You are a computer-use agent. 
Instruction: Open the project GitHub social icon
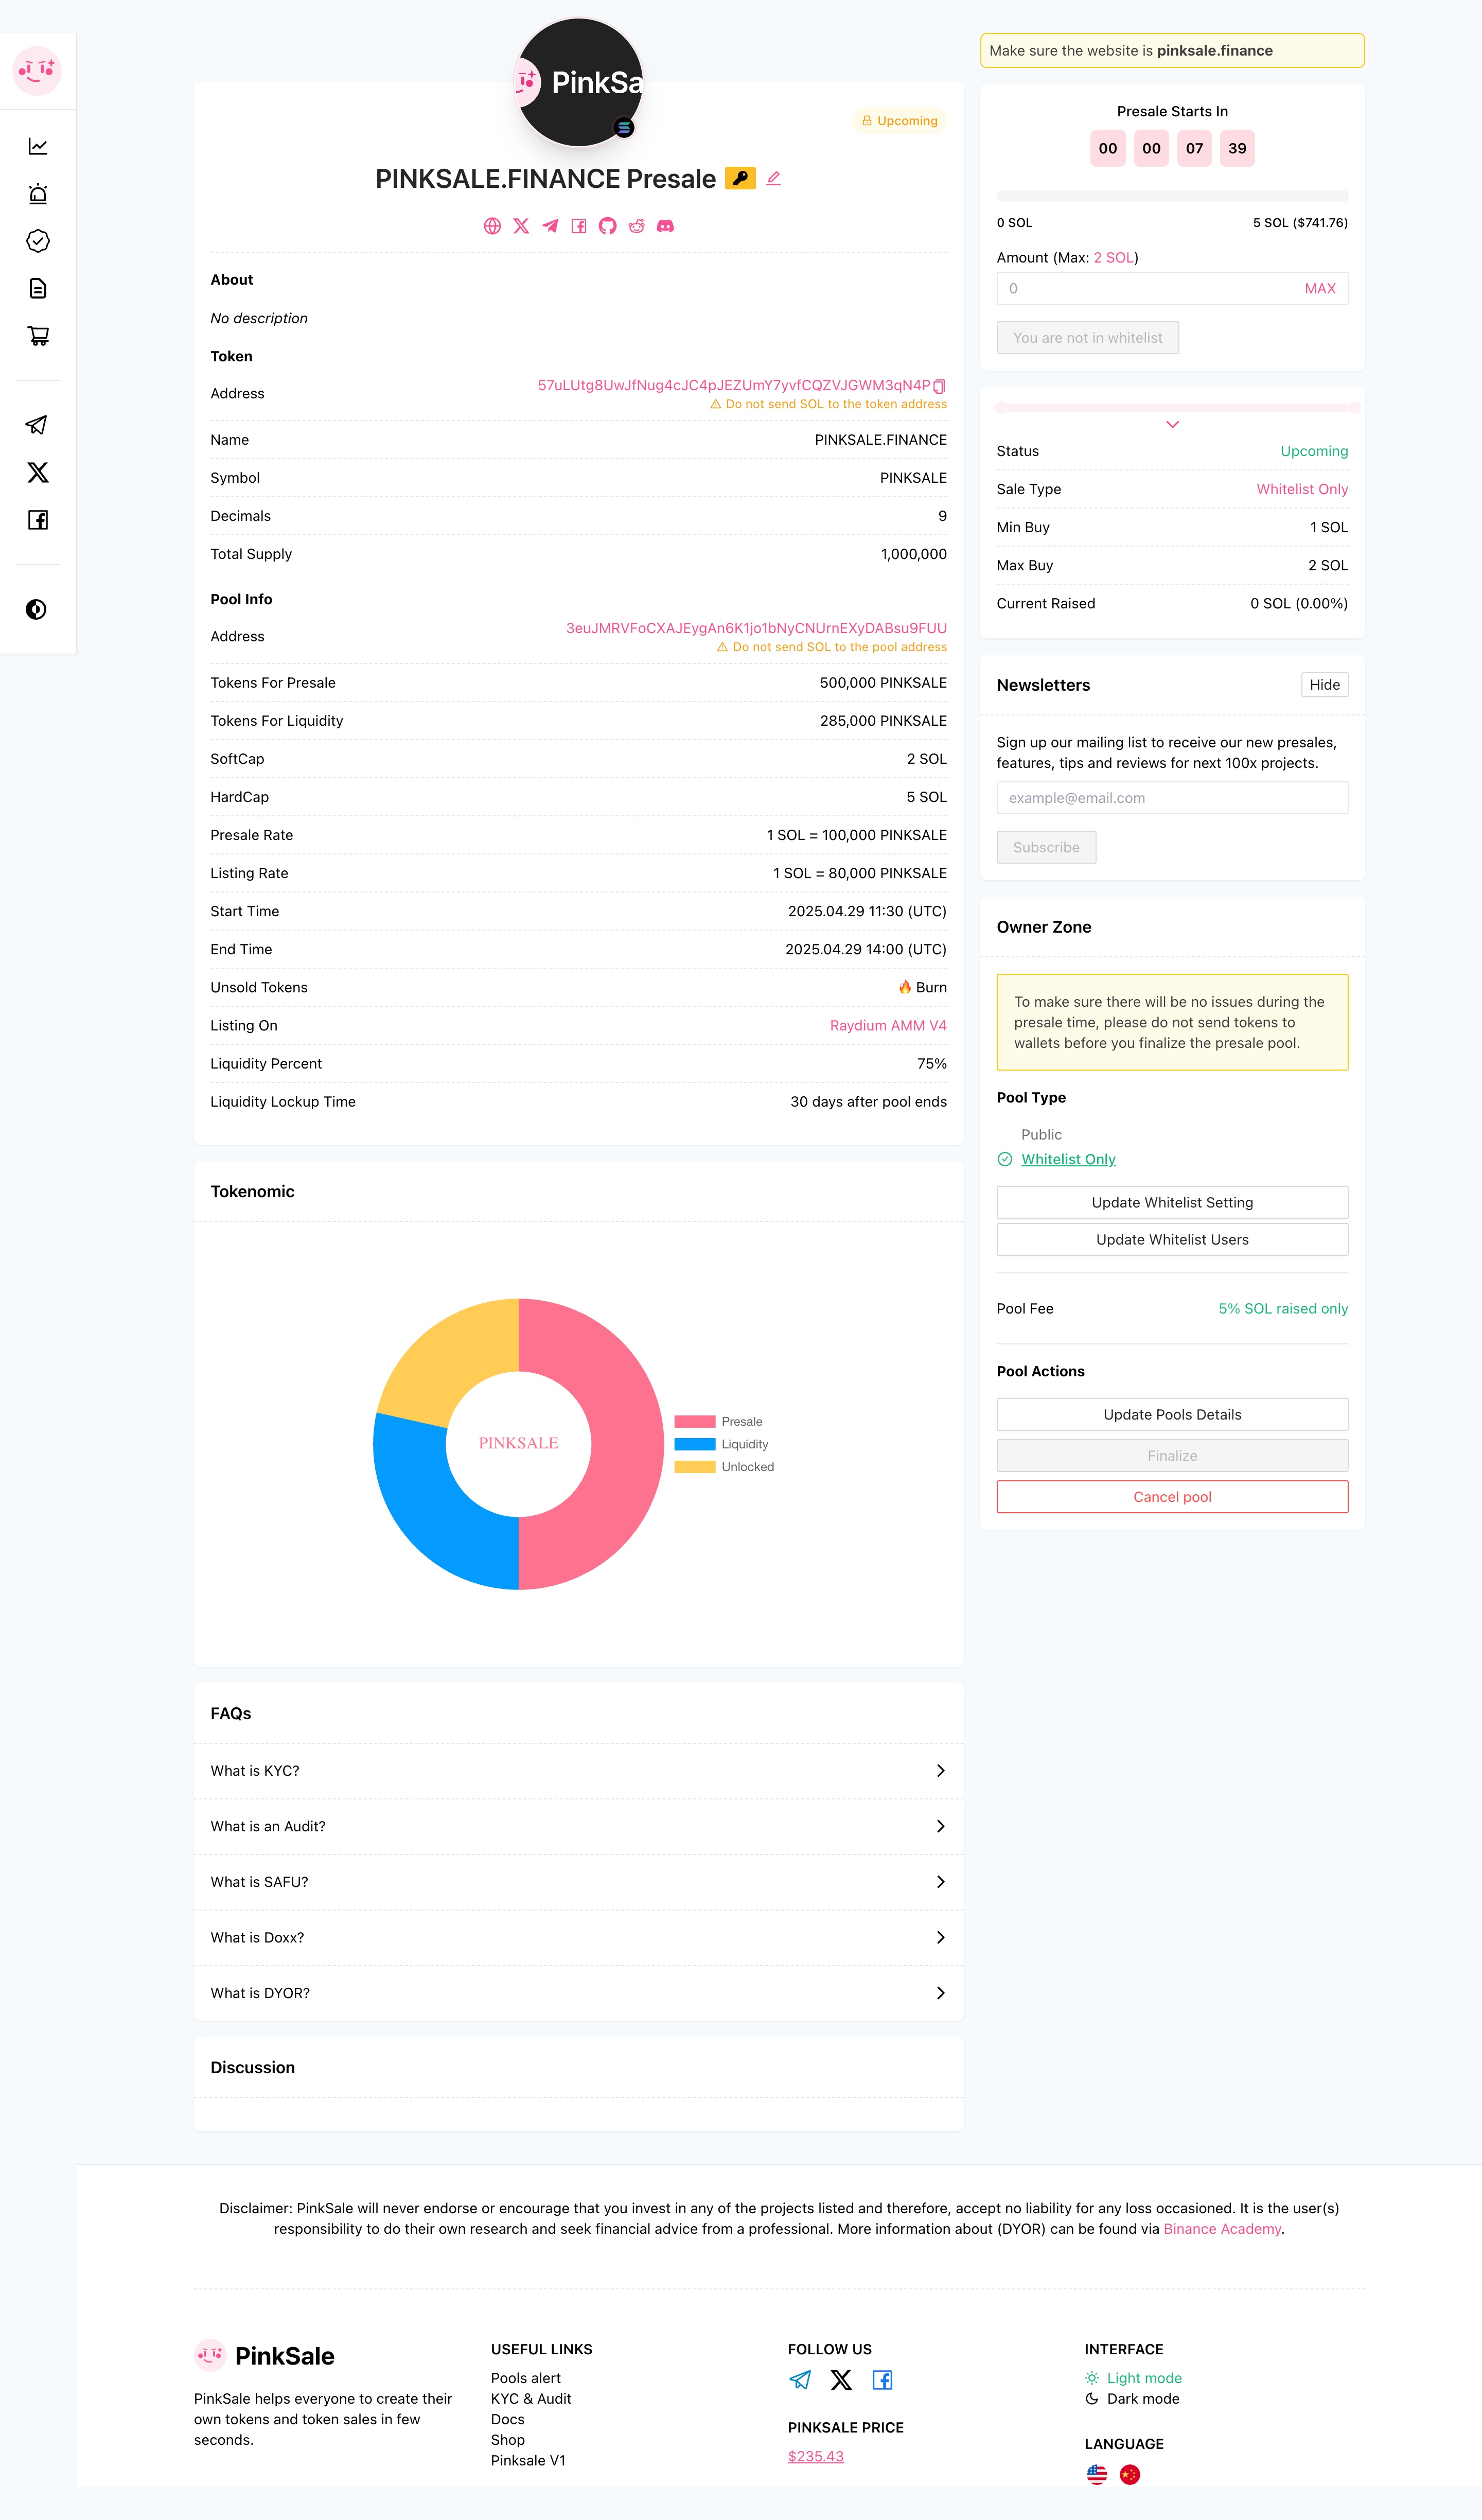[607, 226]
